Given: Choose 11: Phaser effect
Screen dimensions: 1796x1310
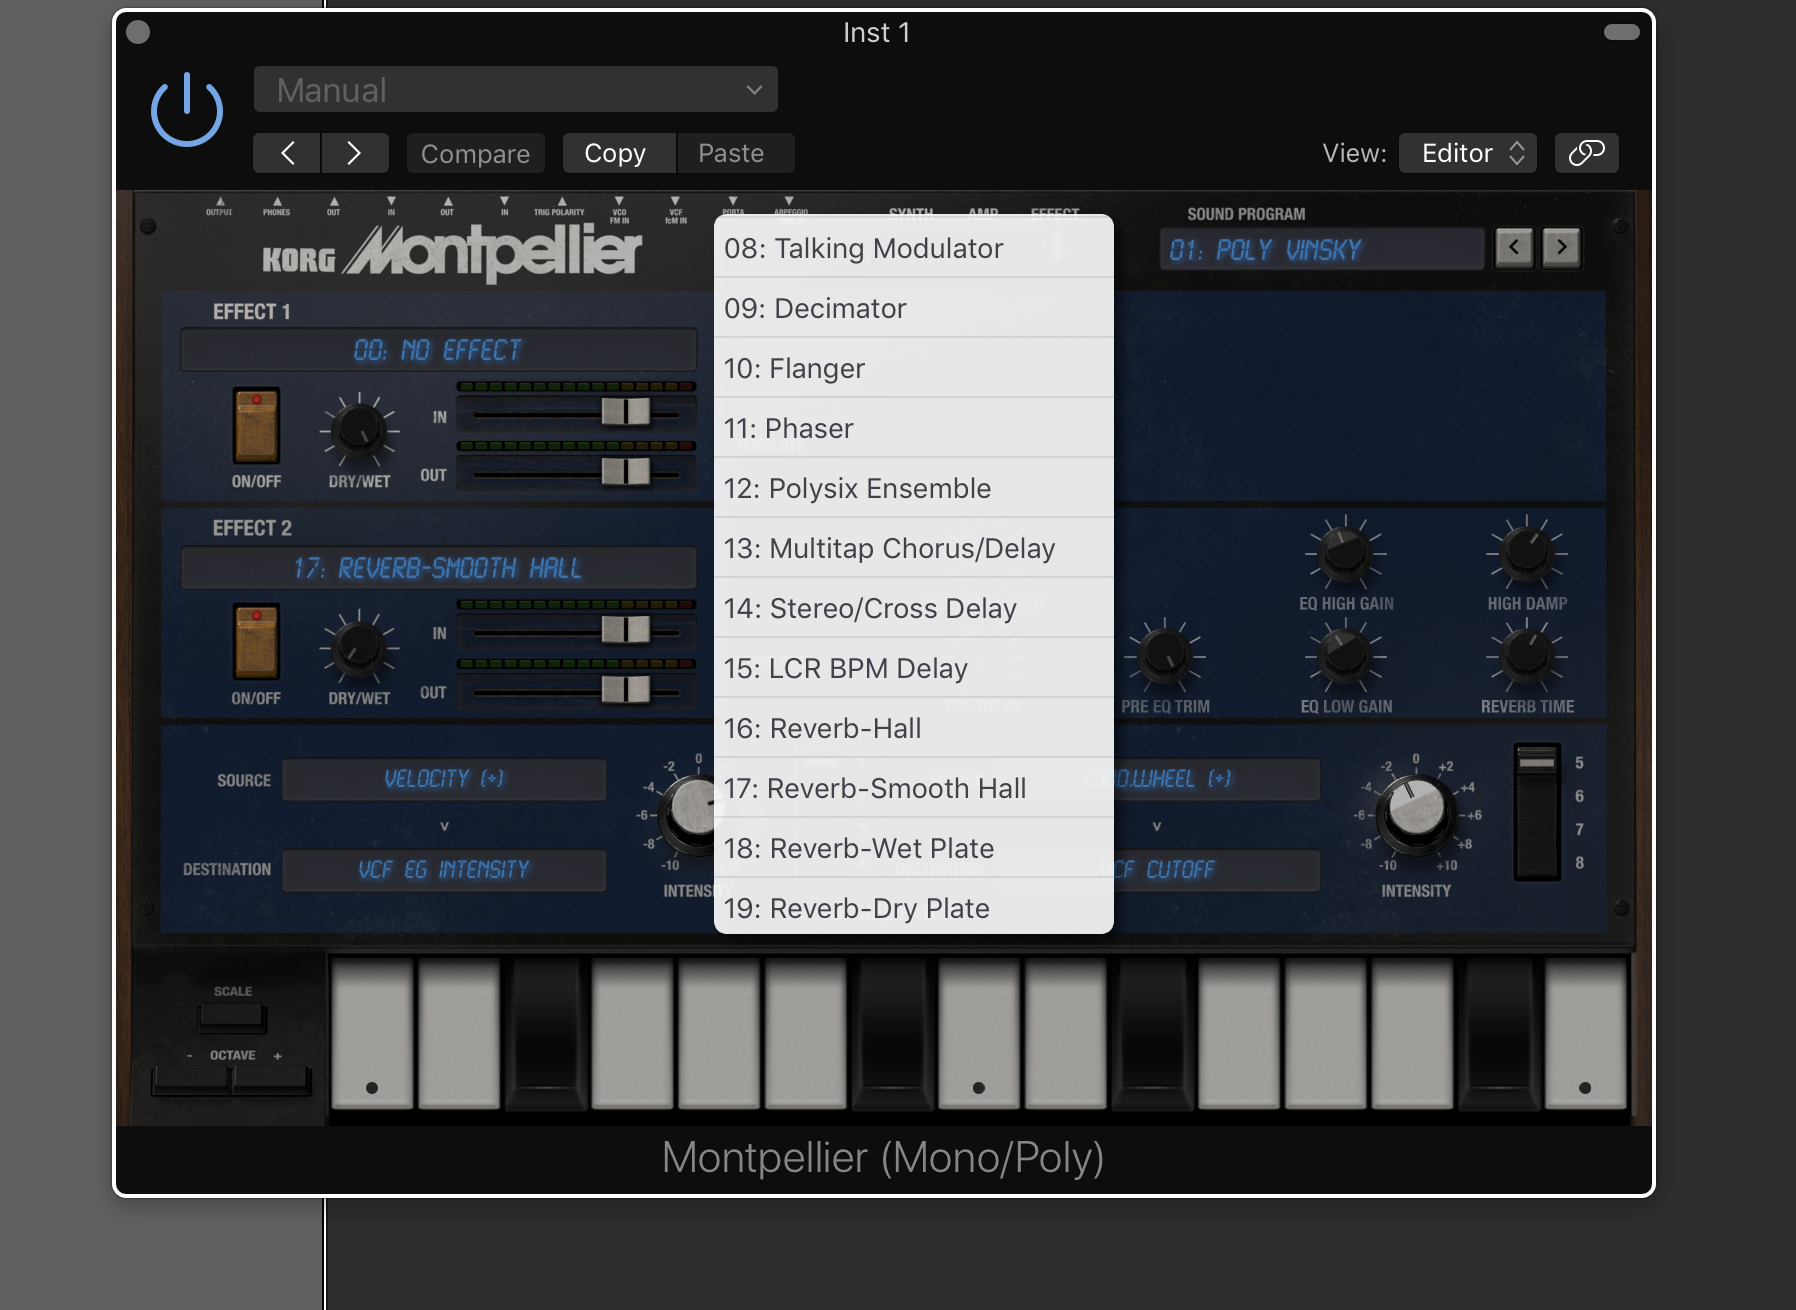Looking at the screenshot, I should (914, 428).
